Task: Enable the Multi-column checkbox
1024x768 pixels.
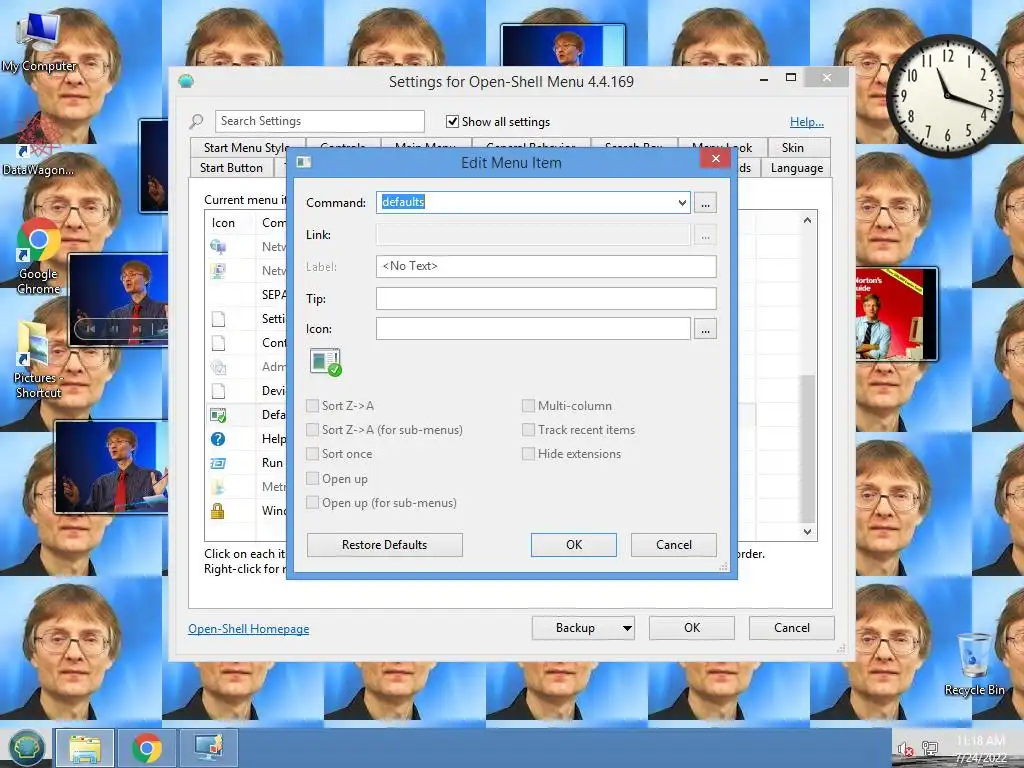Action: click(528, 406)
